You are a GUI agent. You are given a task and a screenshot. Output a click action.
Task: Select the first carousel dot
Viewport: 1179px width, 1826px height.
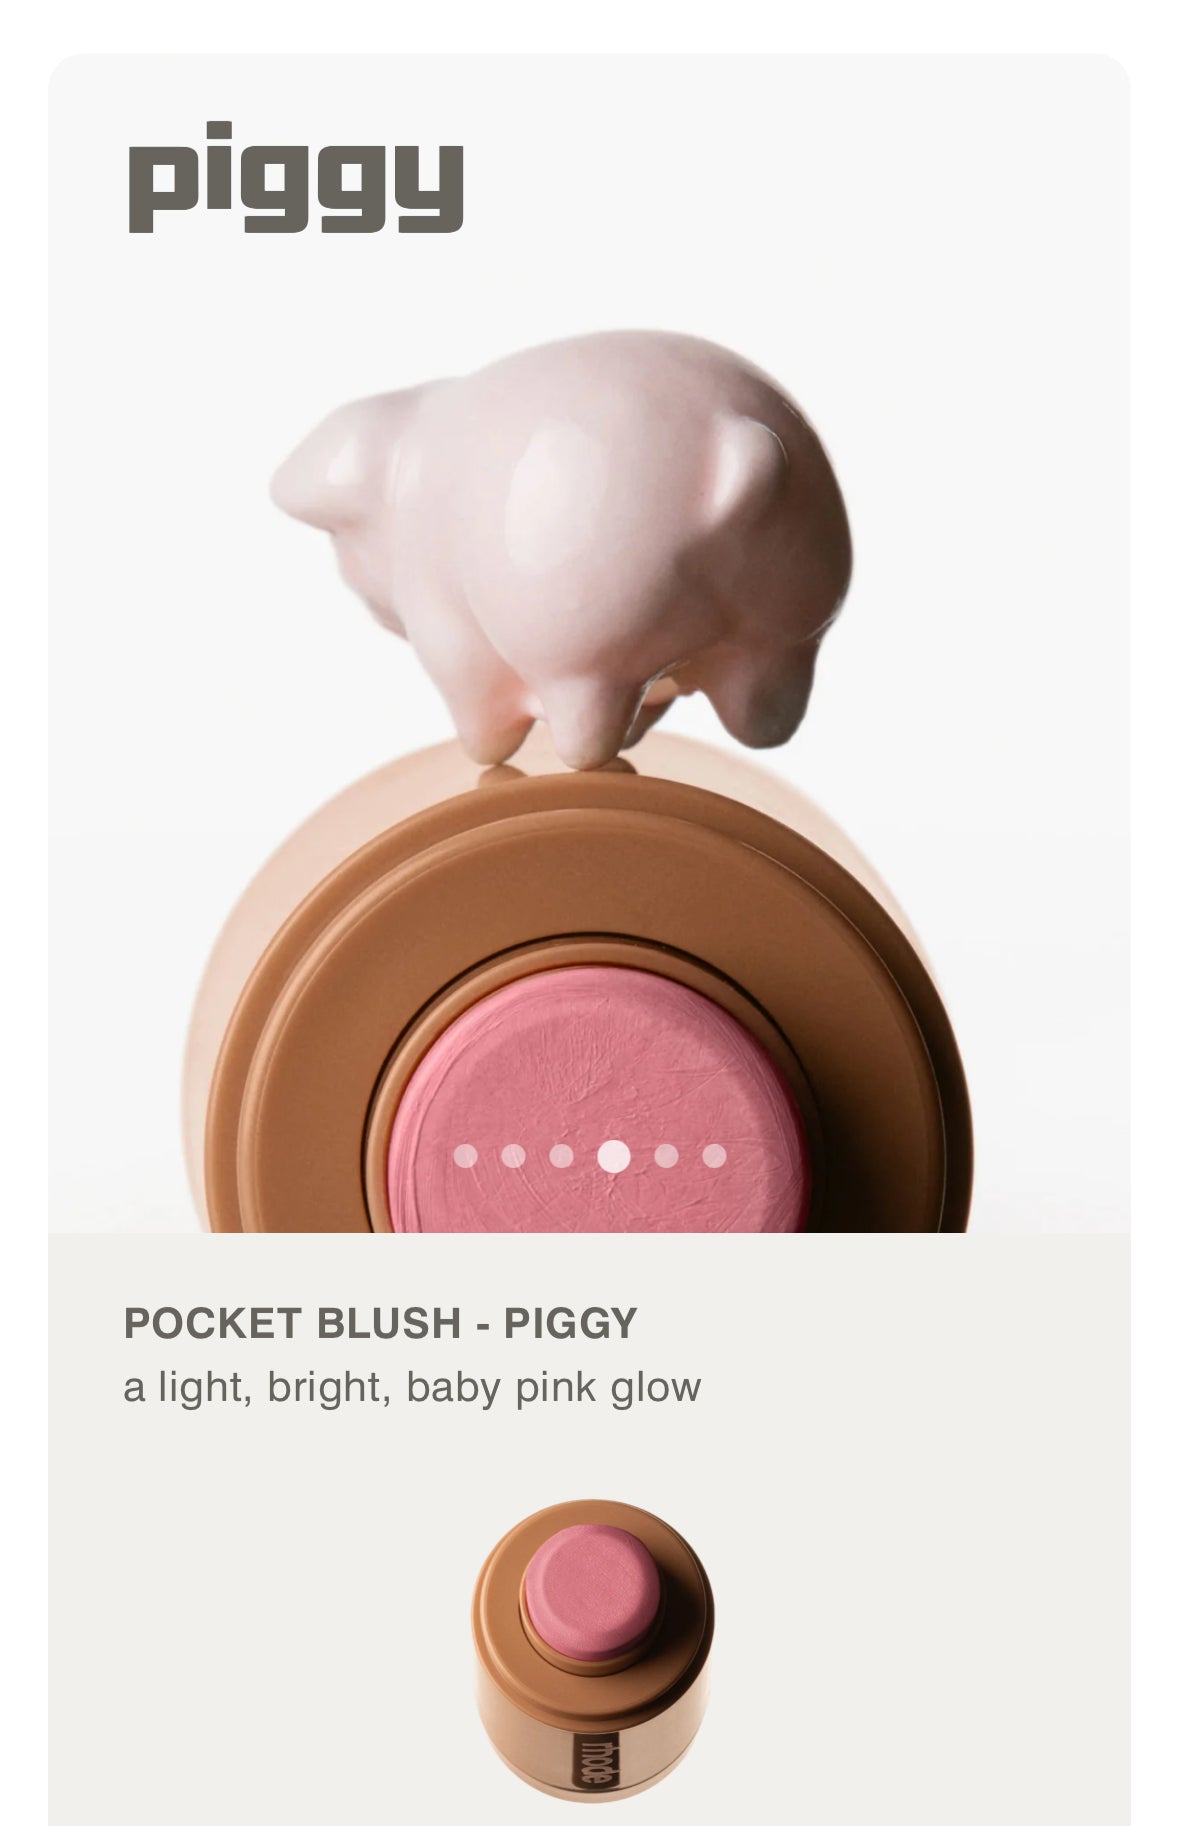[x=465, y=1156]
